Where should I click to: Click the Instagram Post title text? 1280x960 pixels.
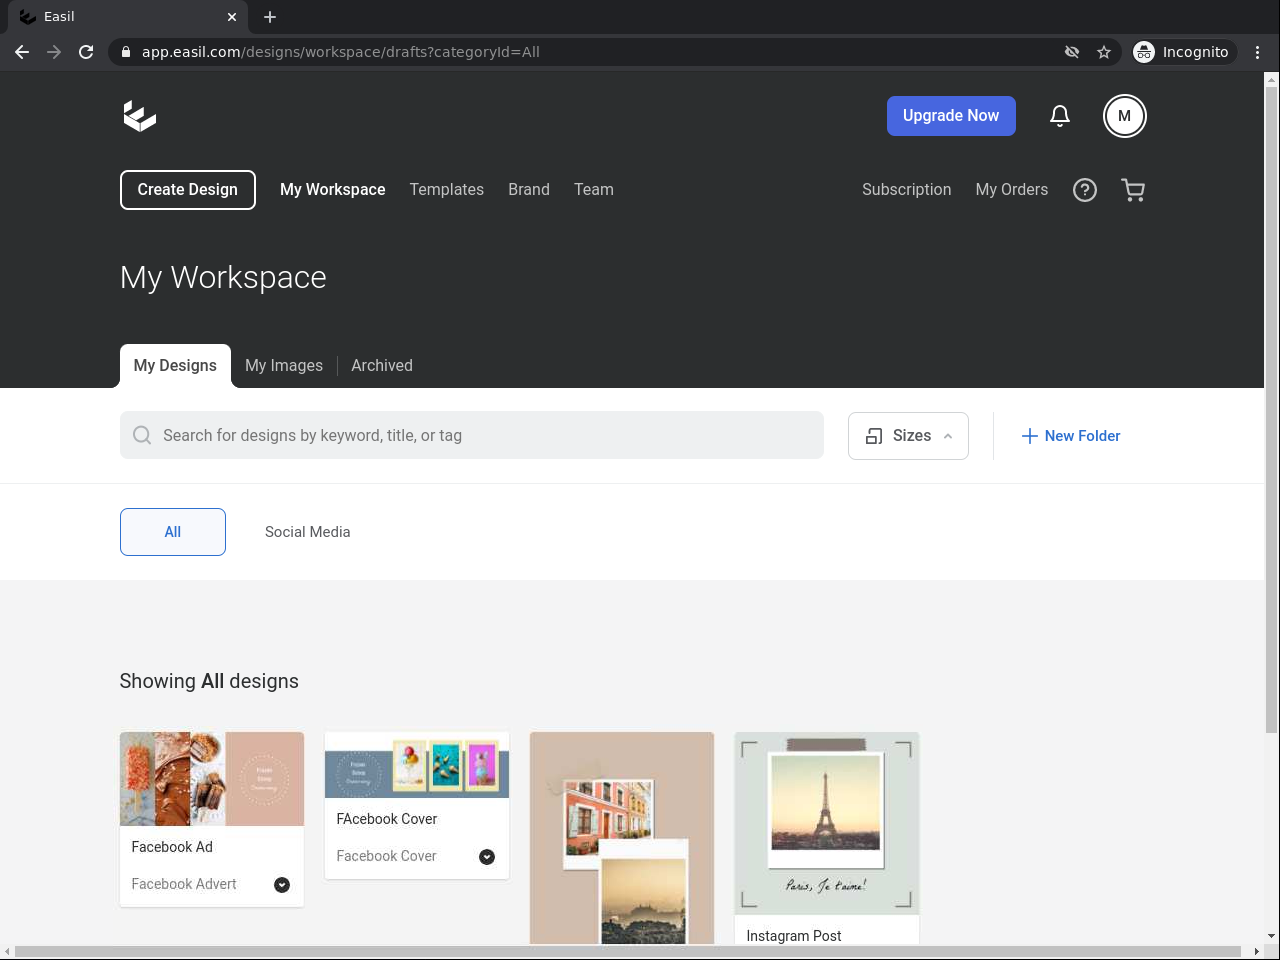794,936
